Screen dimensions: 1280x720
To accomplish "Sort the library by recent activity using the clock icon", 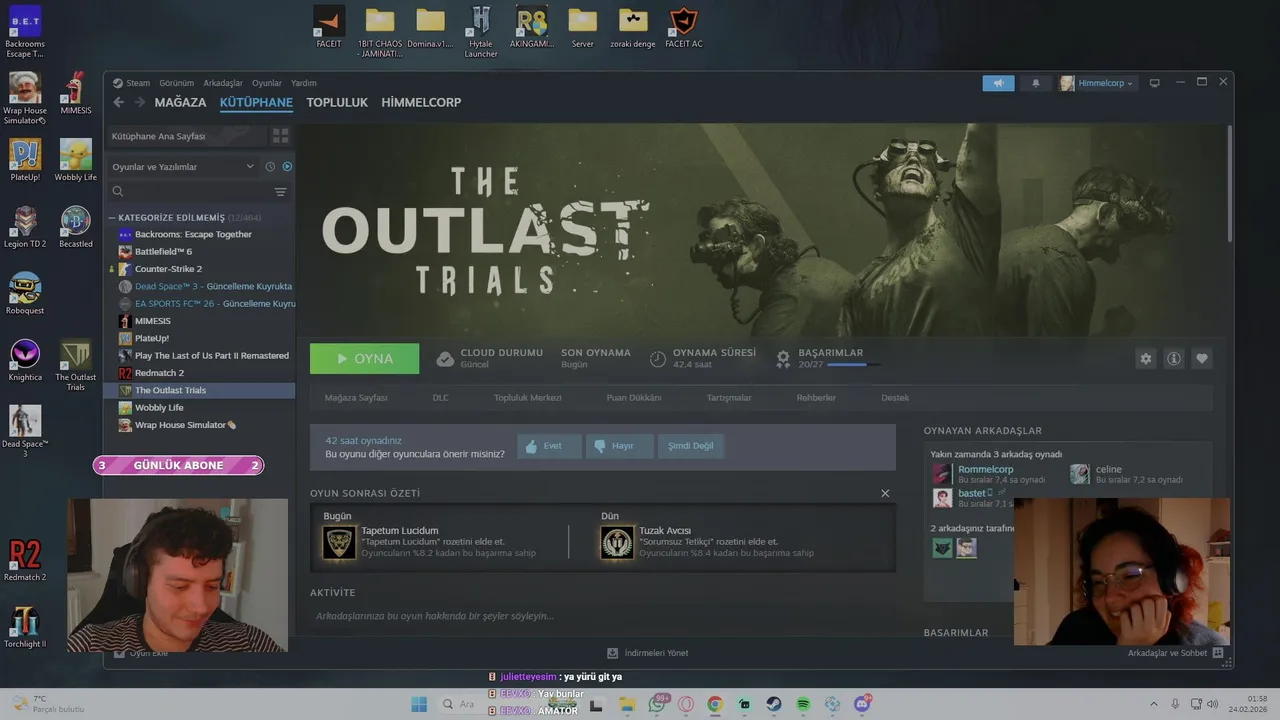I will pos(270,167).
